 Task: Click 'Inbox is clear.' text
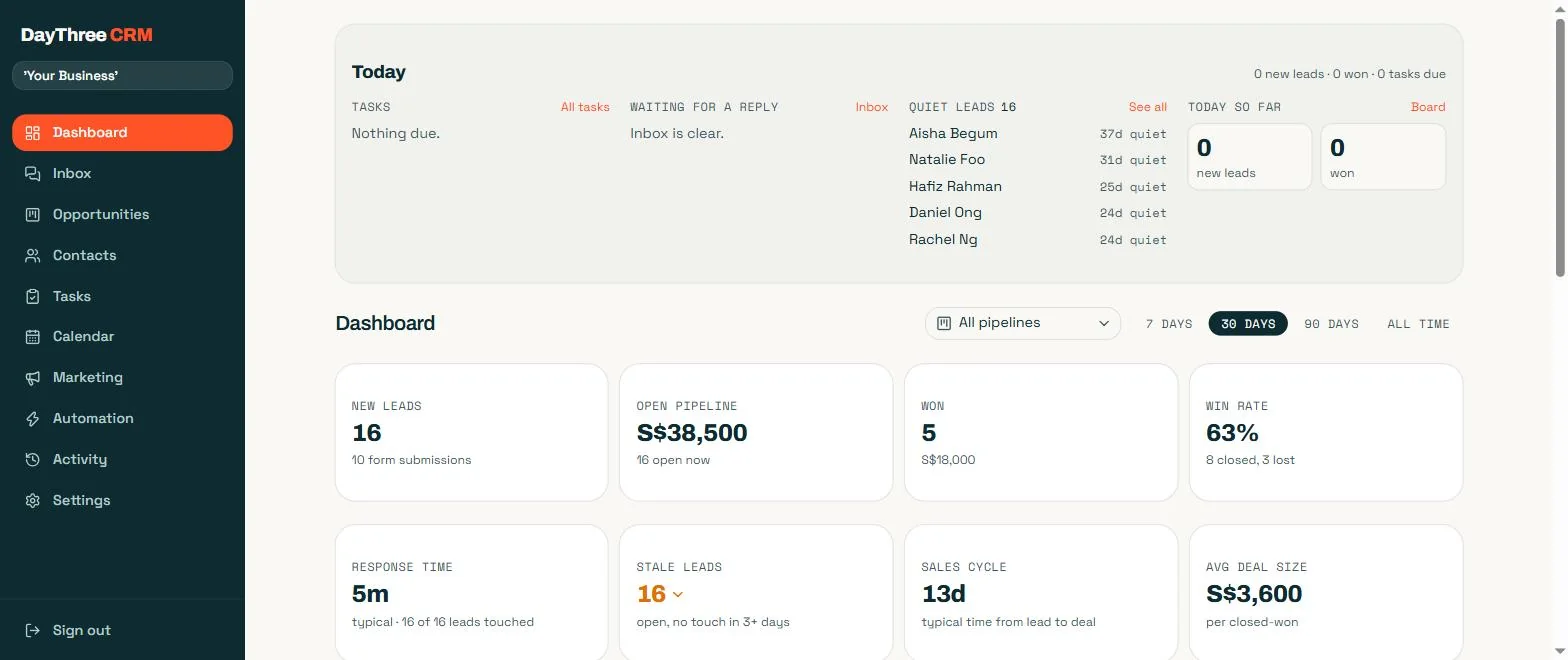(677, 134)
